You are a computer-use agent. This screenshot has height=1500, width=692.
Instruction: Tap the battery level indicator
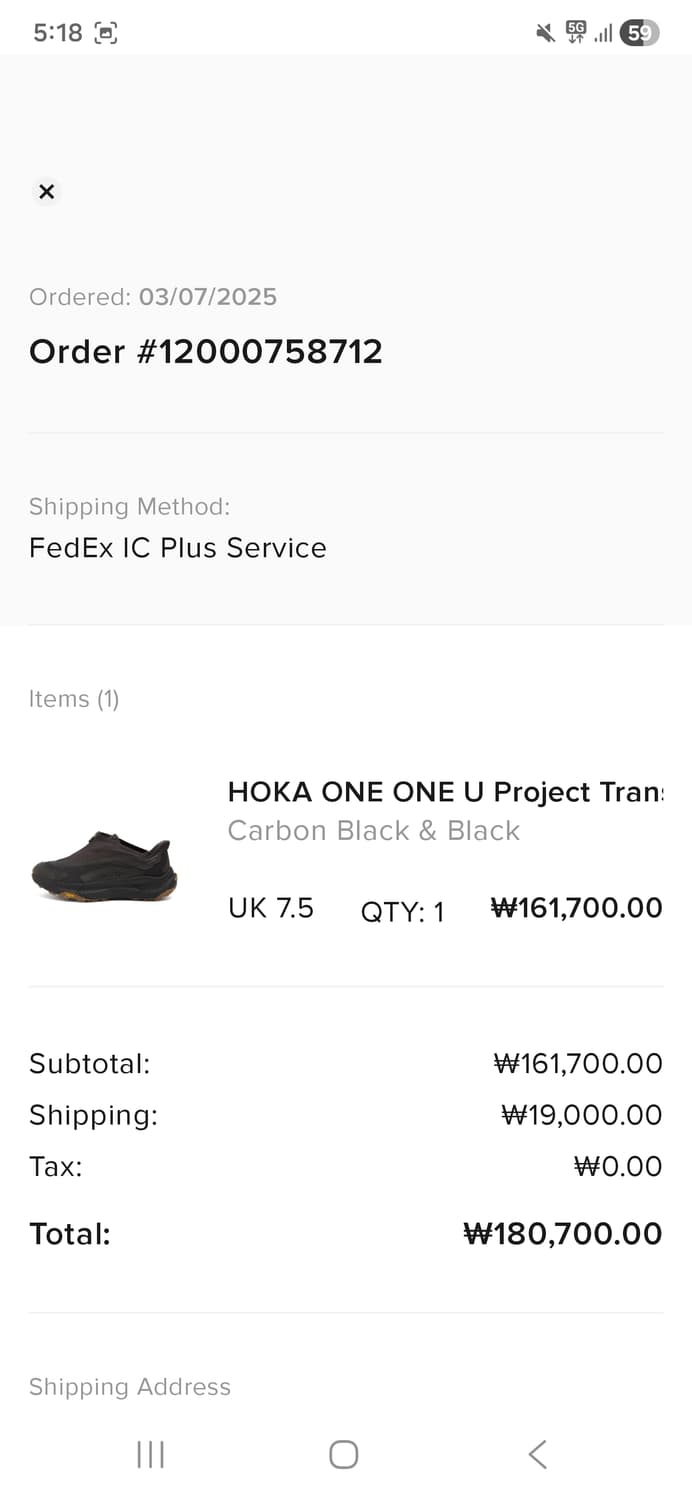[x=639, y=33]
